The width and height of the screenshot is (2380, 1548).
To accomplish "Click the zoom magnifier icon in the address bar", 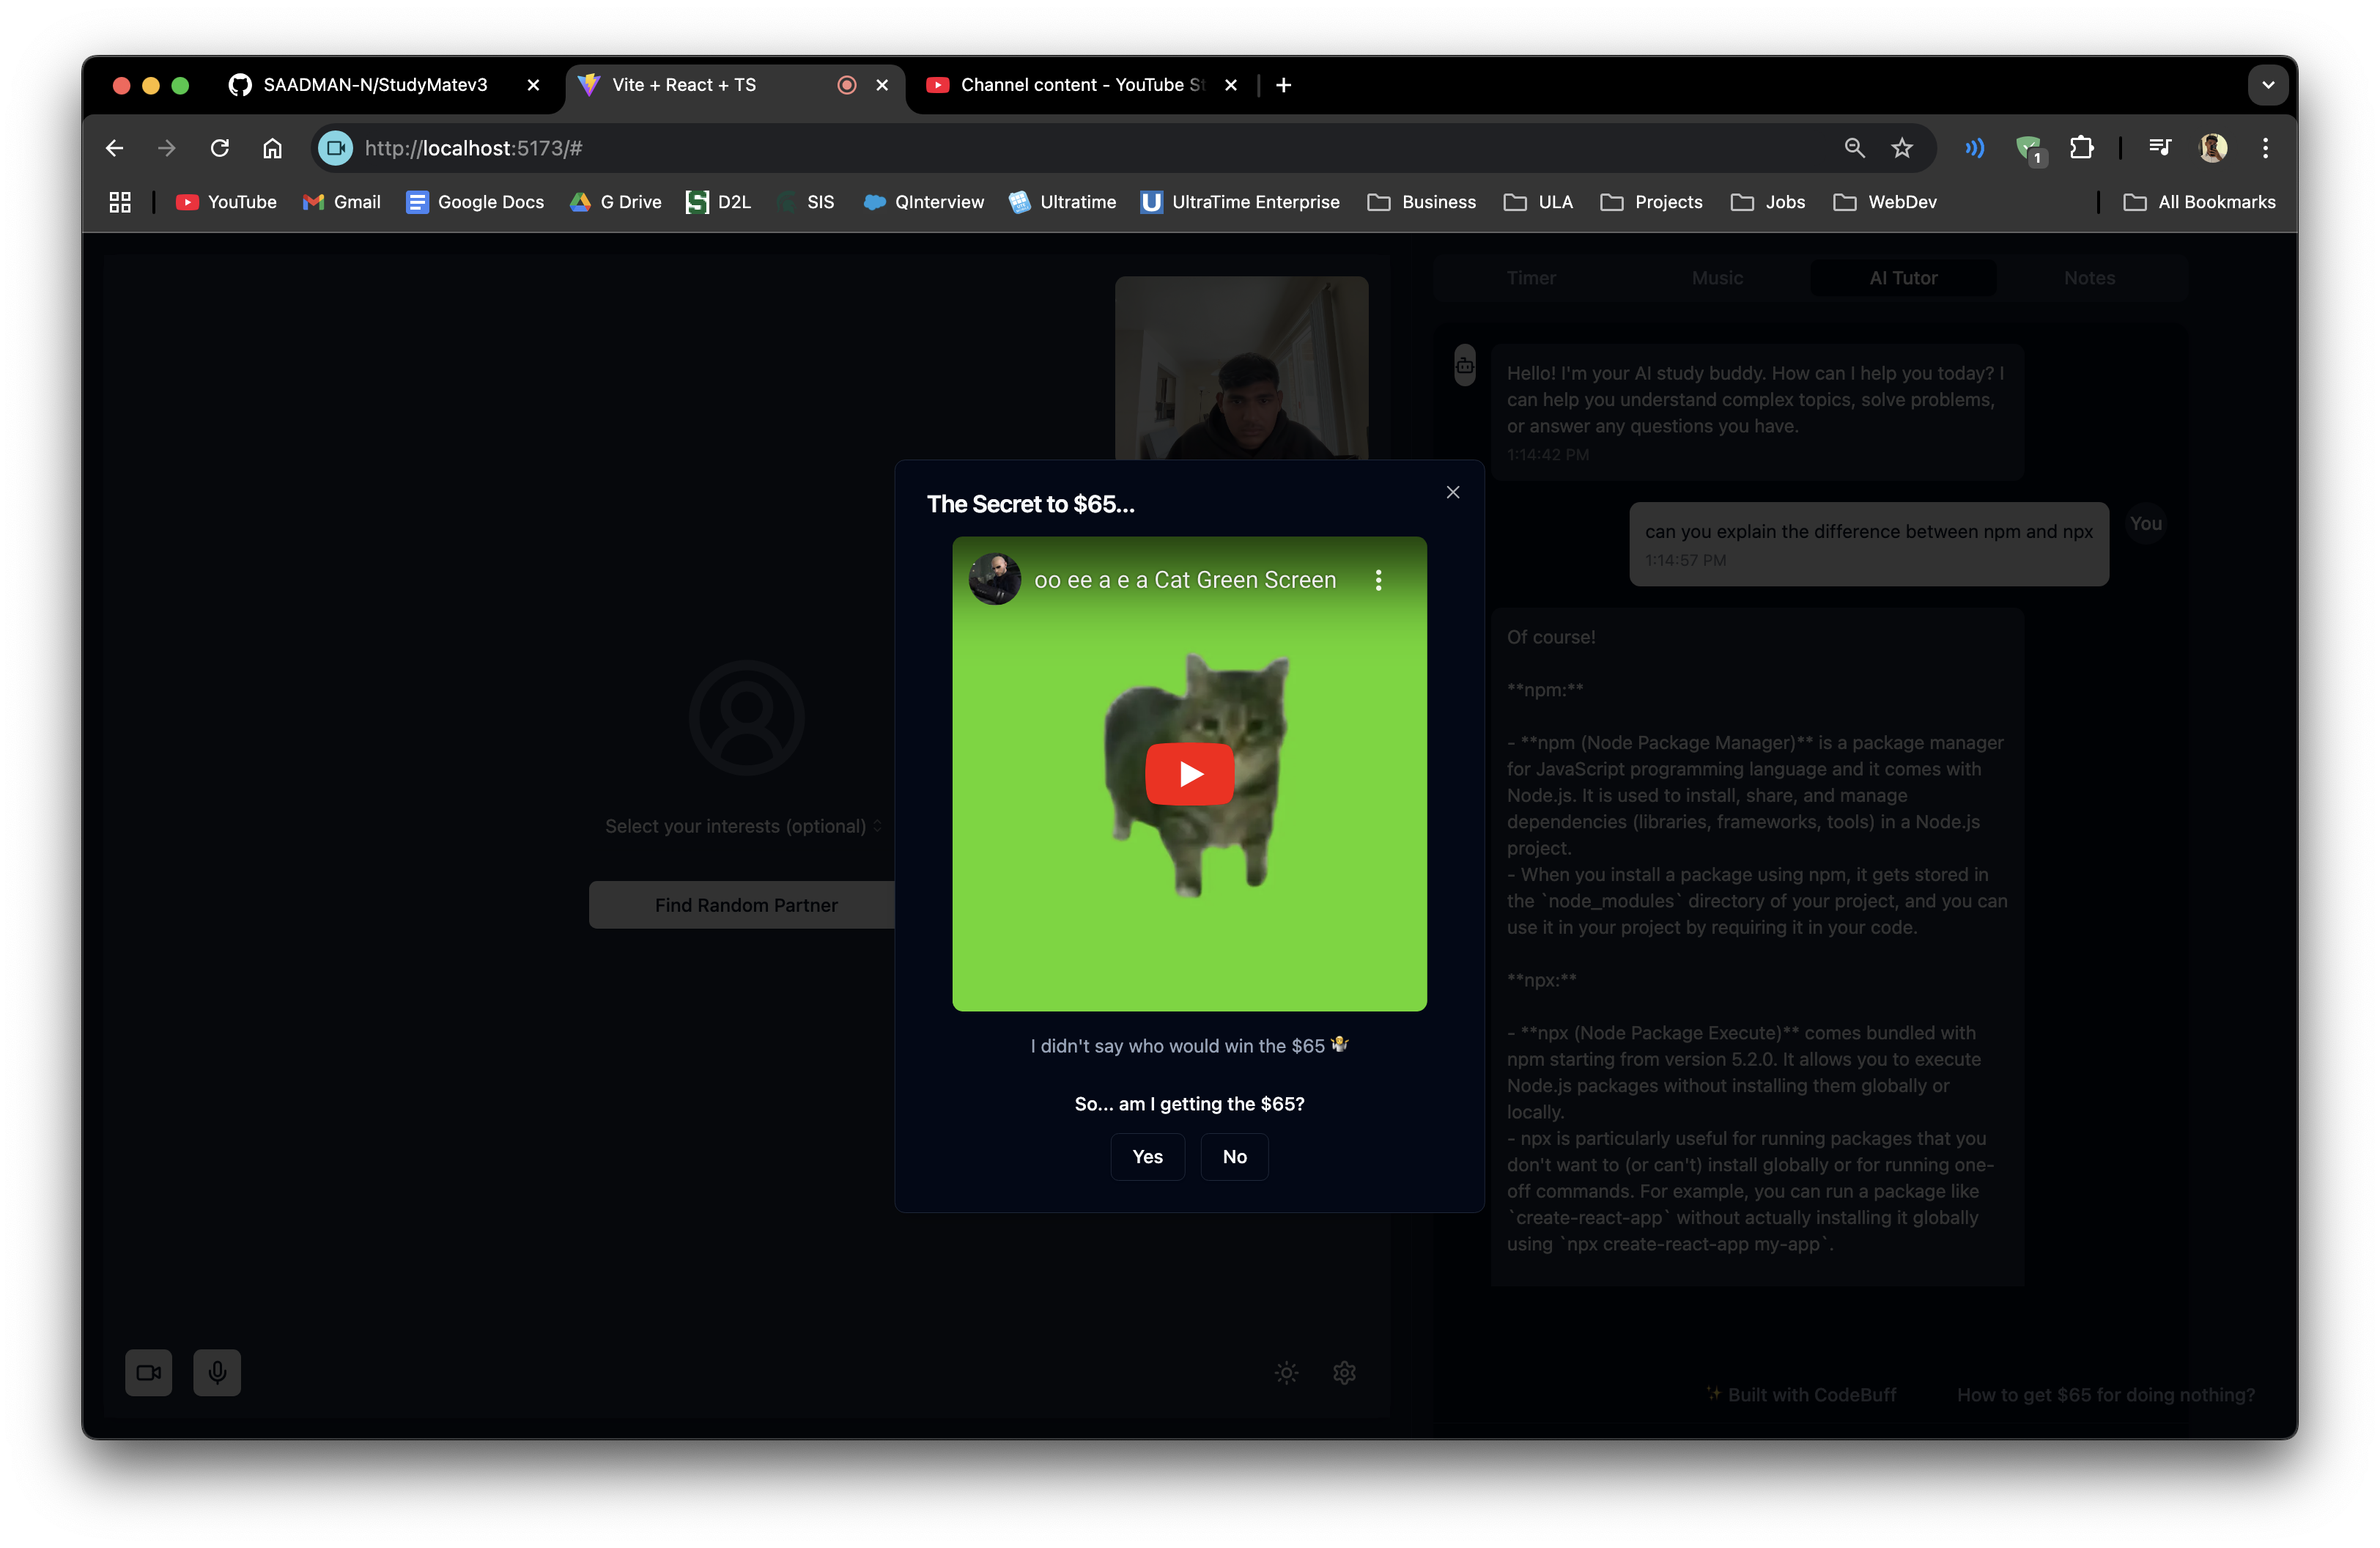I will click(x=1854, y=148).
